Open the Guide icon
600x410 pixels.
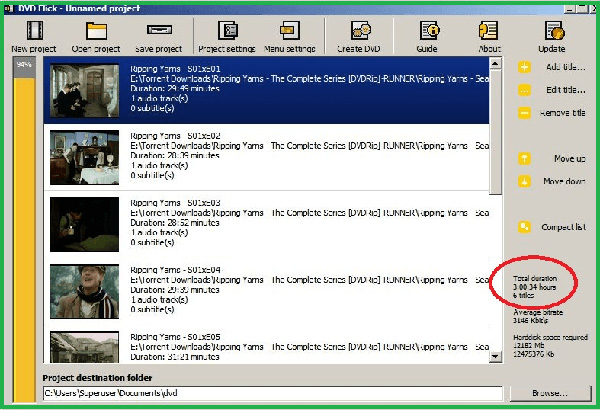429,30
